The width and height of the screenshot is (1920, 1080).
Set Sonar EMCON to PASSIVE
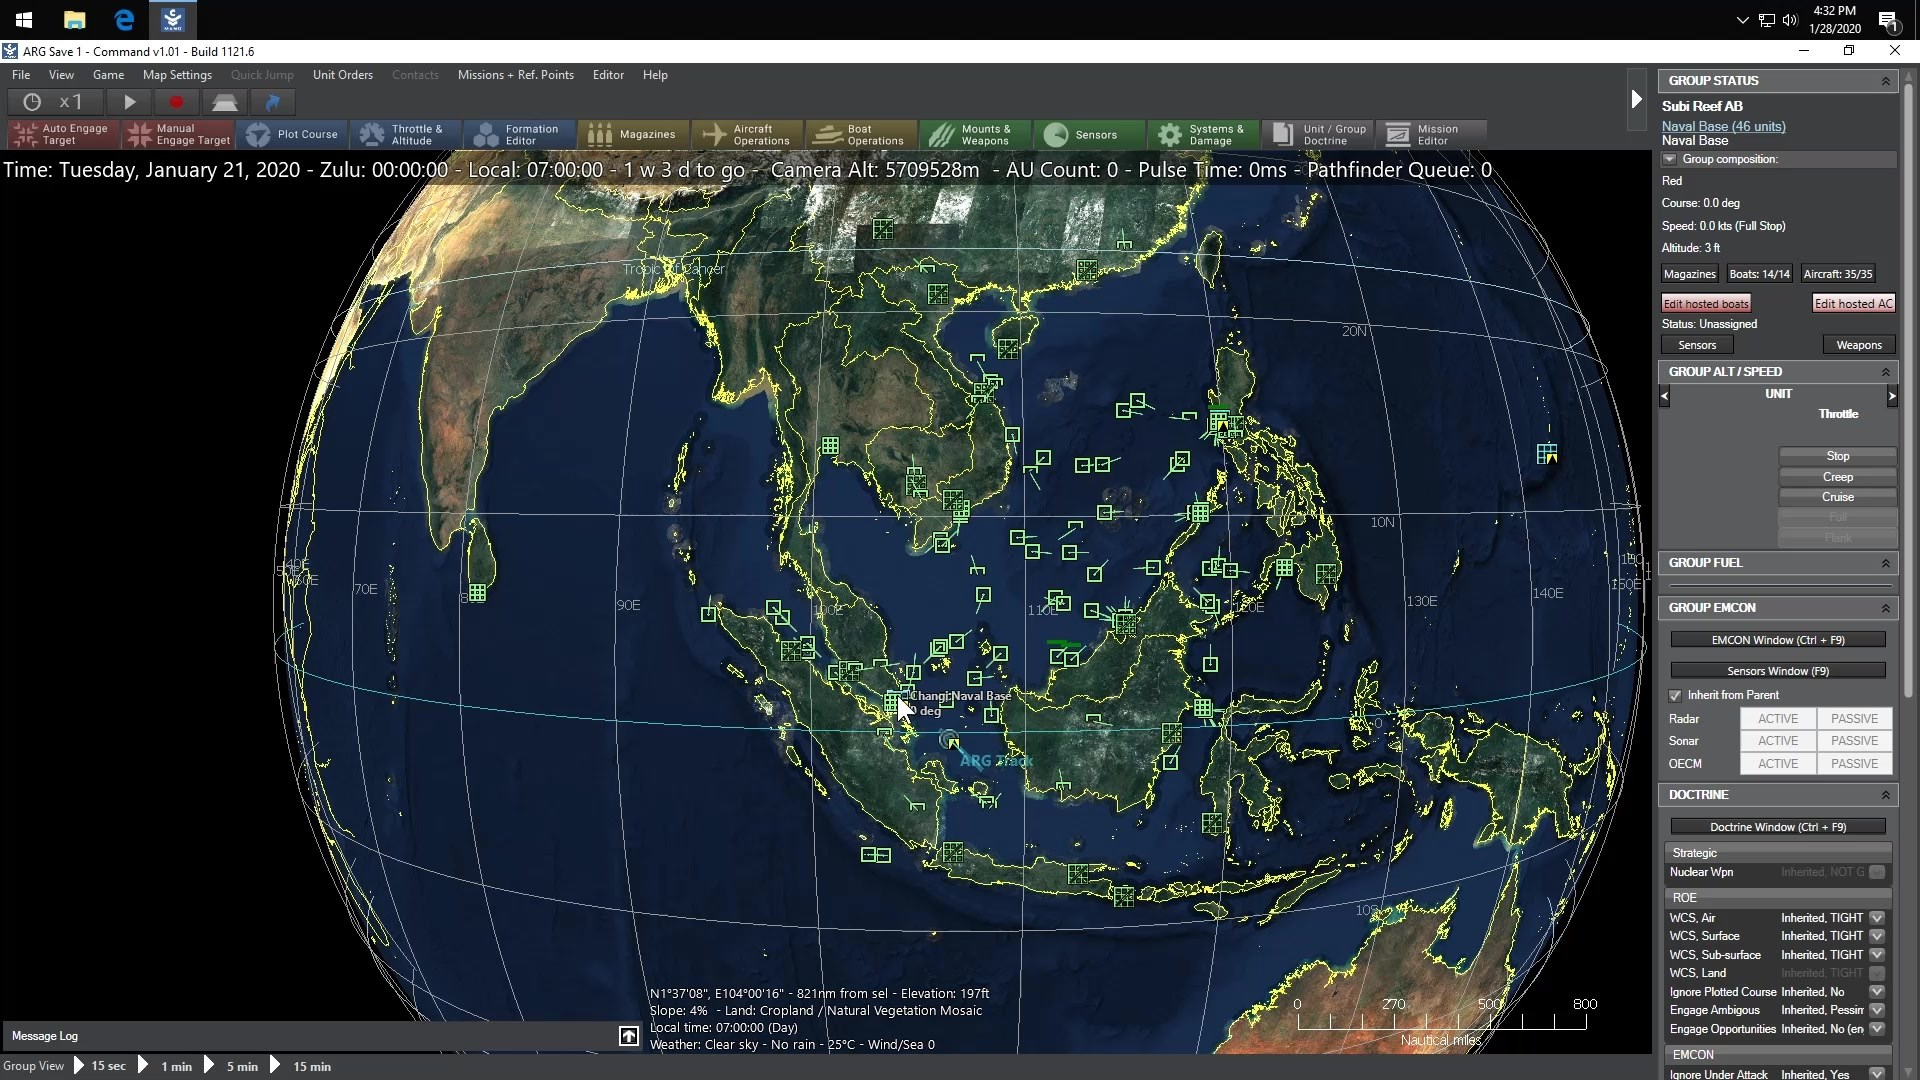point(1855,741)
